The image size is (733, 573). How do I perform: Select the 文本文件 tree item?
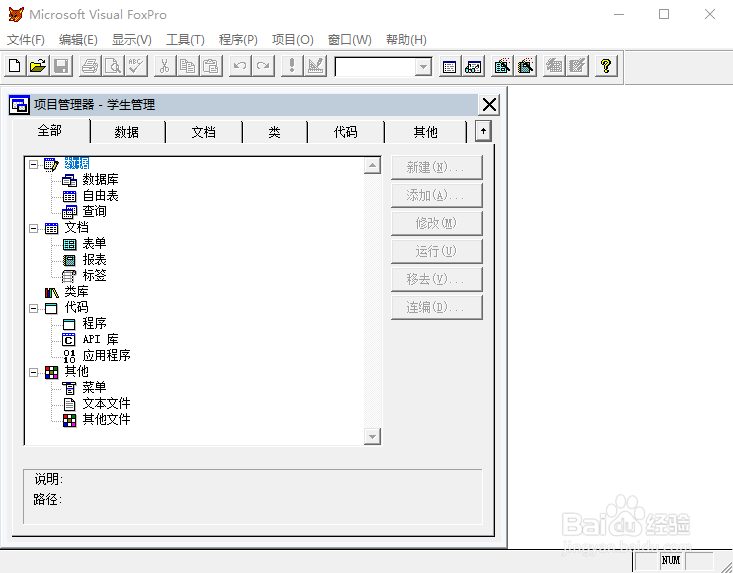tap(107, 403)
